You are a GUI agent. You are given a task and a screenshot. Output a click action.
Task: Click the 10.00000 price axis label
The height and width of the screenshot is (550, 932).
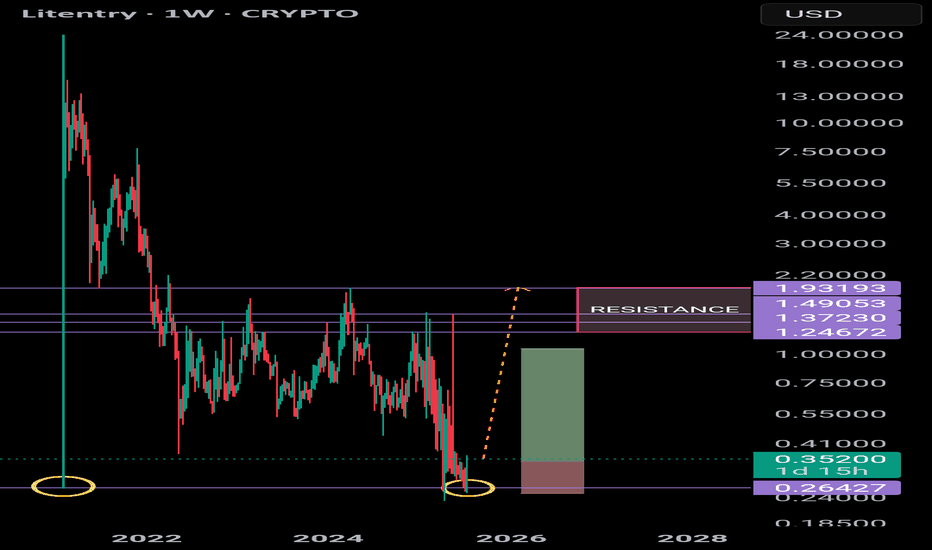[x=839, y=123]
